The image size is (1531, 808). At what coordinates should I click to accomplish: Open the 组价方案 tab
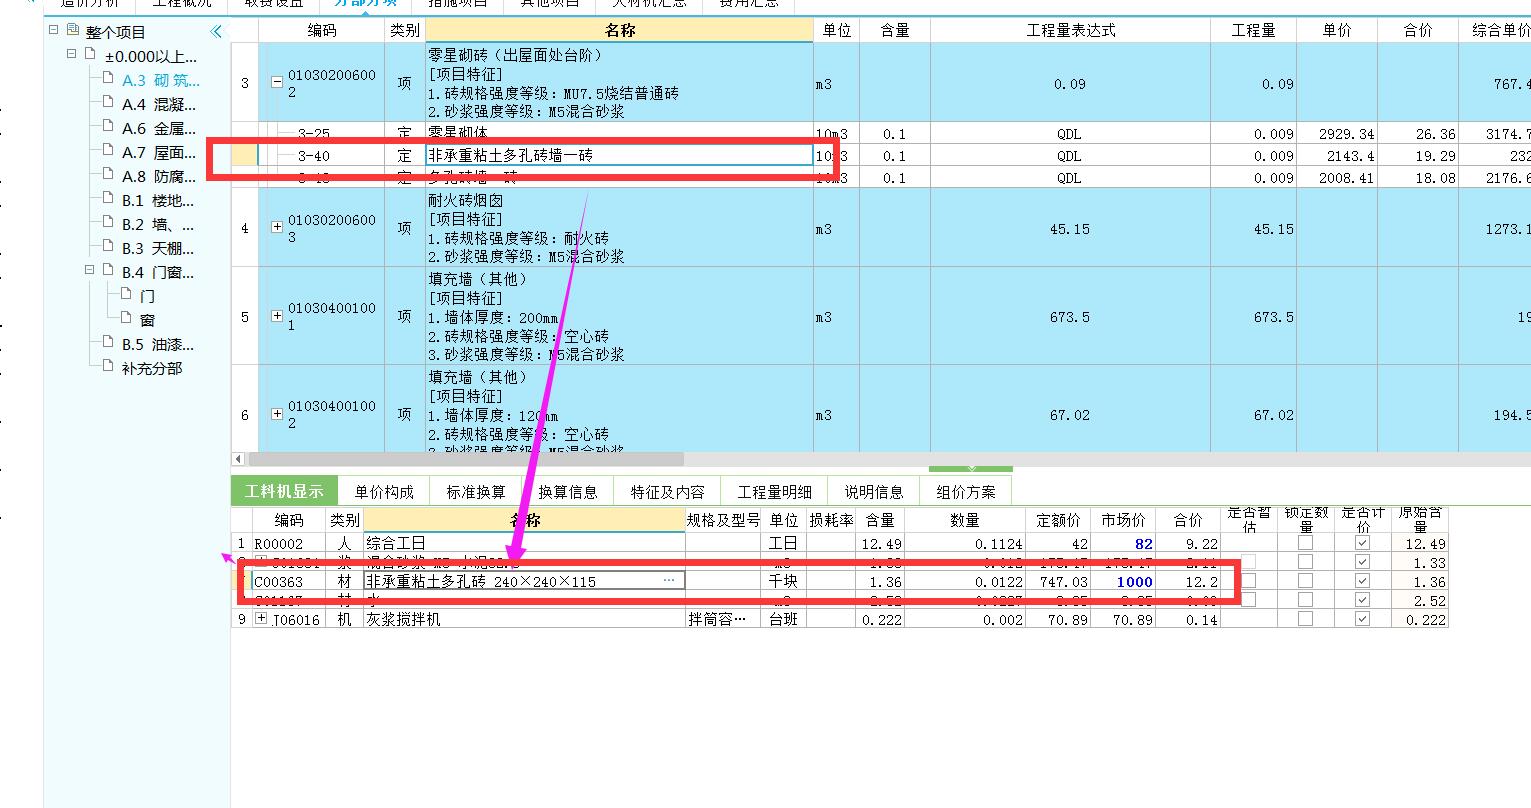coord(966,491)
